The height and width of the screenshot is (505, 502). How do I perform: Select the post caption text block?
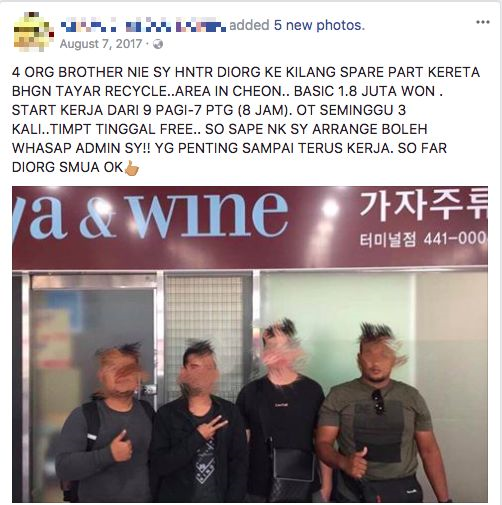coord(246,120)
